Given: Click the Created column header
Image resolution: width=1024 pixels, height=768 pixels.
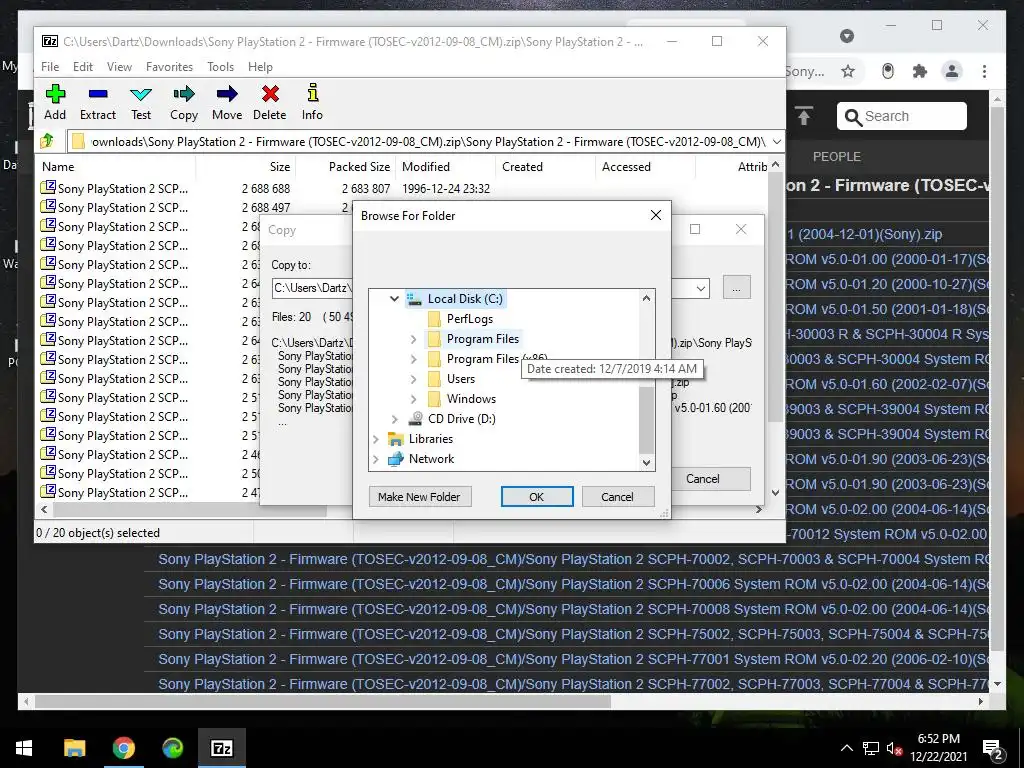Looking at the screenshot, I should point(546,167).
